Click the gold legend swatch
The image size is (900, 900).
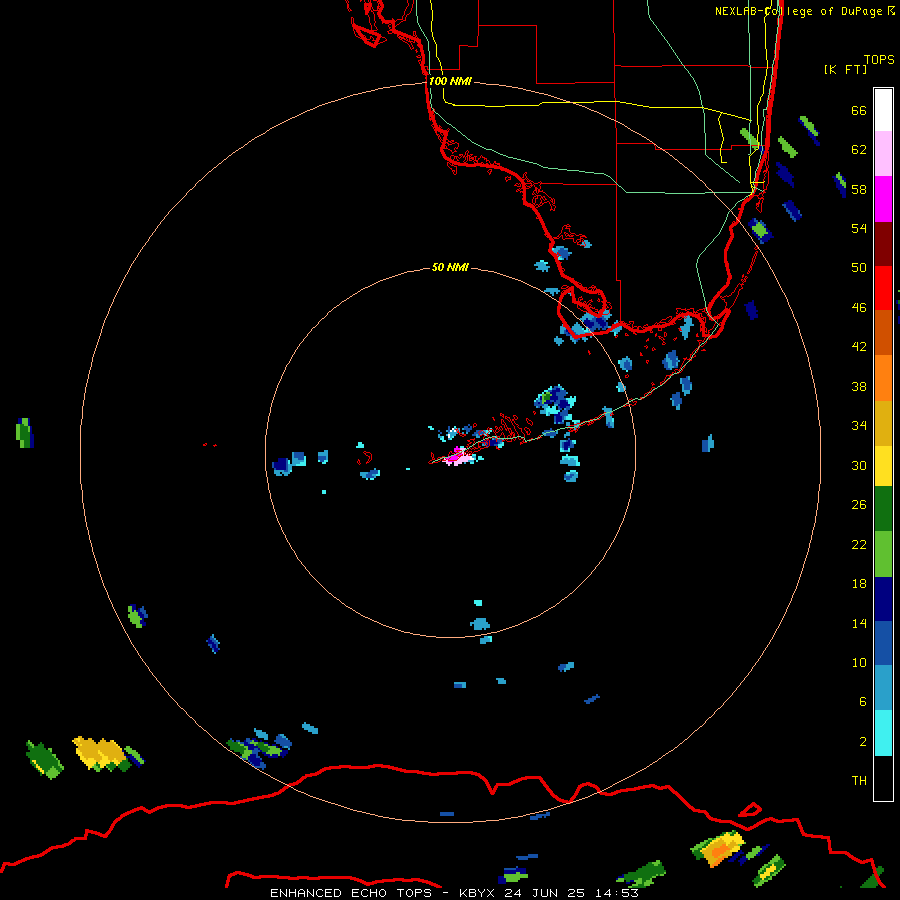pyautogui.click(x=883, y=423)
